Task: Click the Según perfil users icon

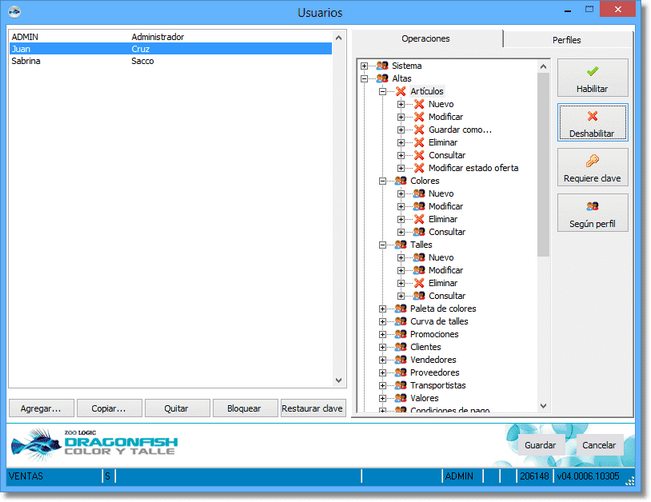Action: [x=592, y=206]
